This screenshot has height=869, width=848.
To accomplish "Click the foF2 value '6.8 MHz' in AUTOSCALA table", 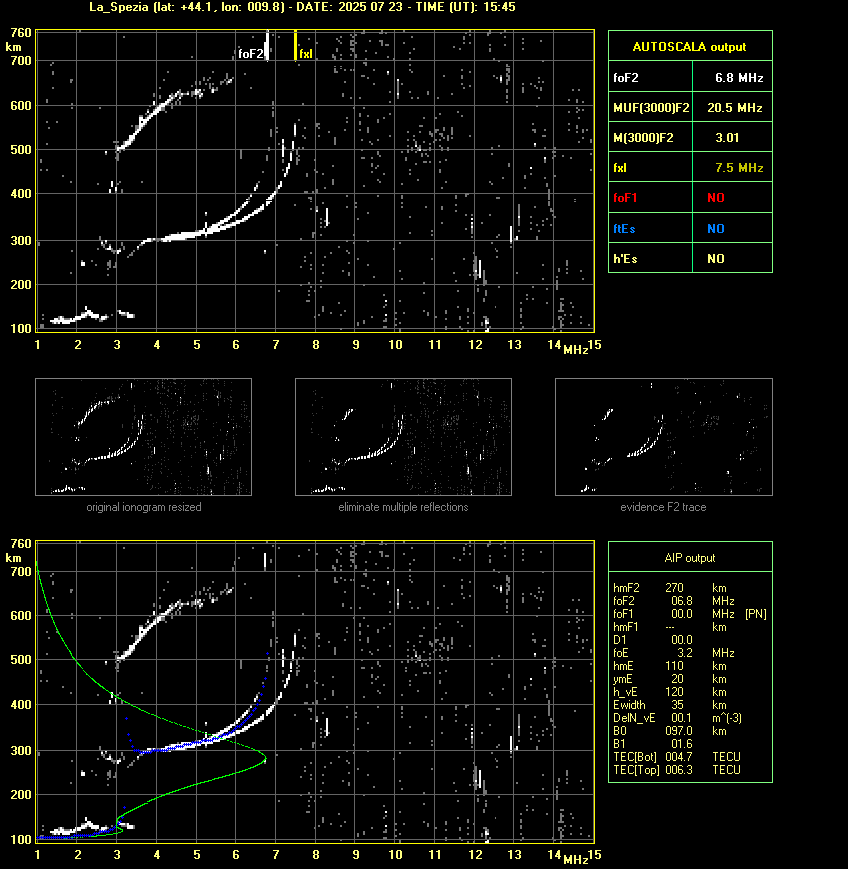I will (739, 78).
